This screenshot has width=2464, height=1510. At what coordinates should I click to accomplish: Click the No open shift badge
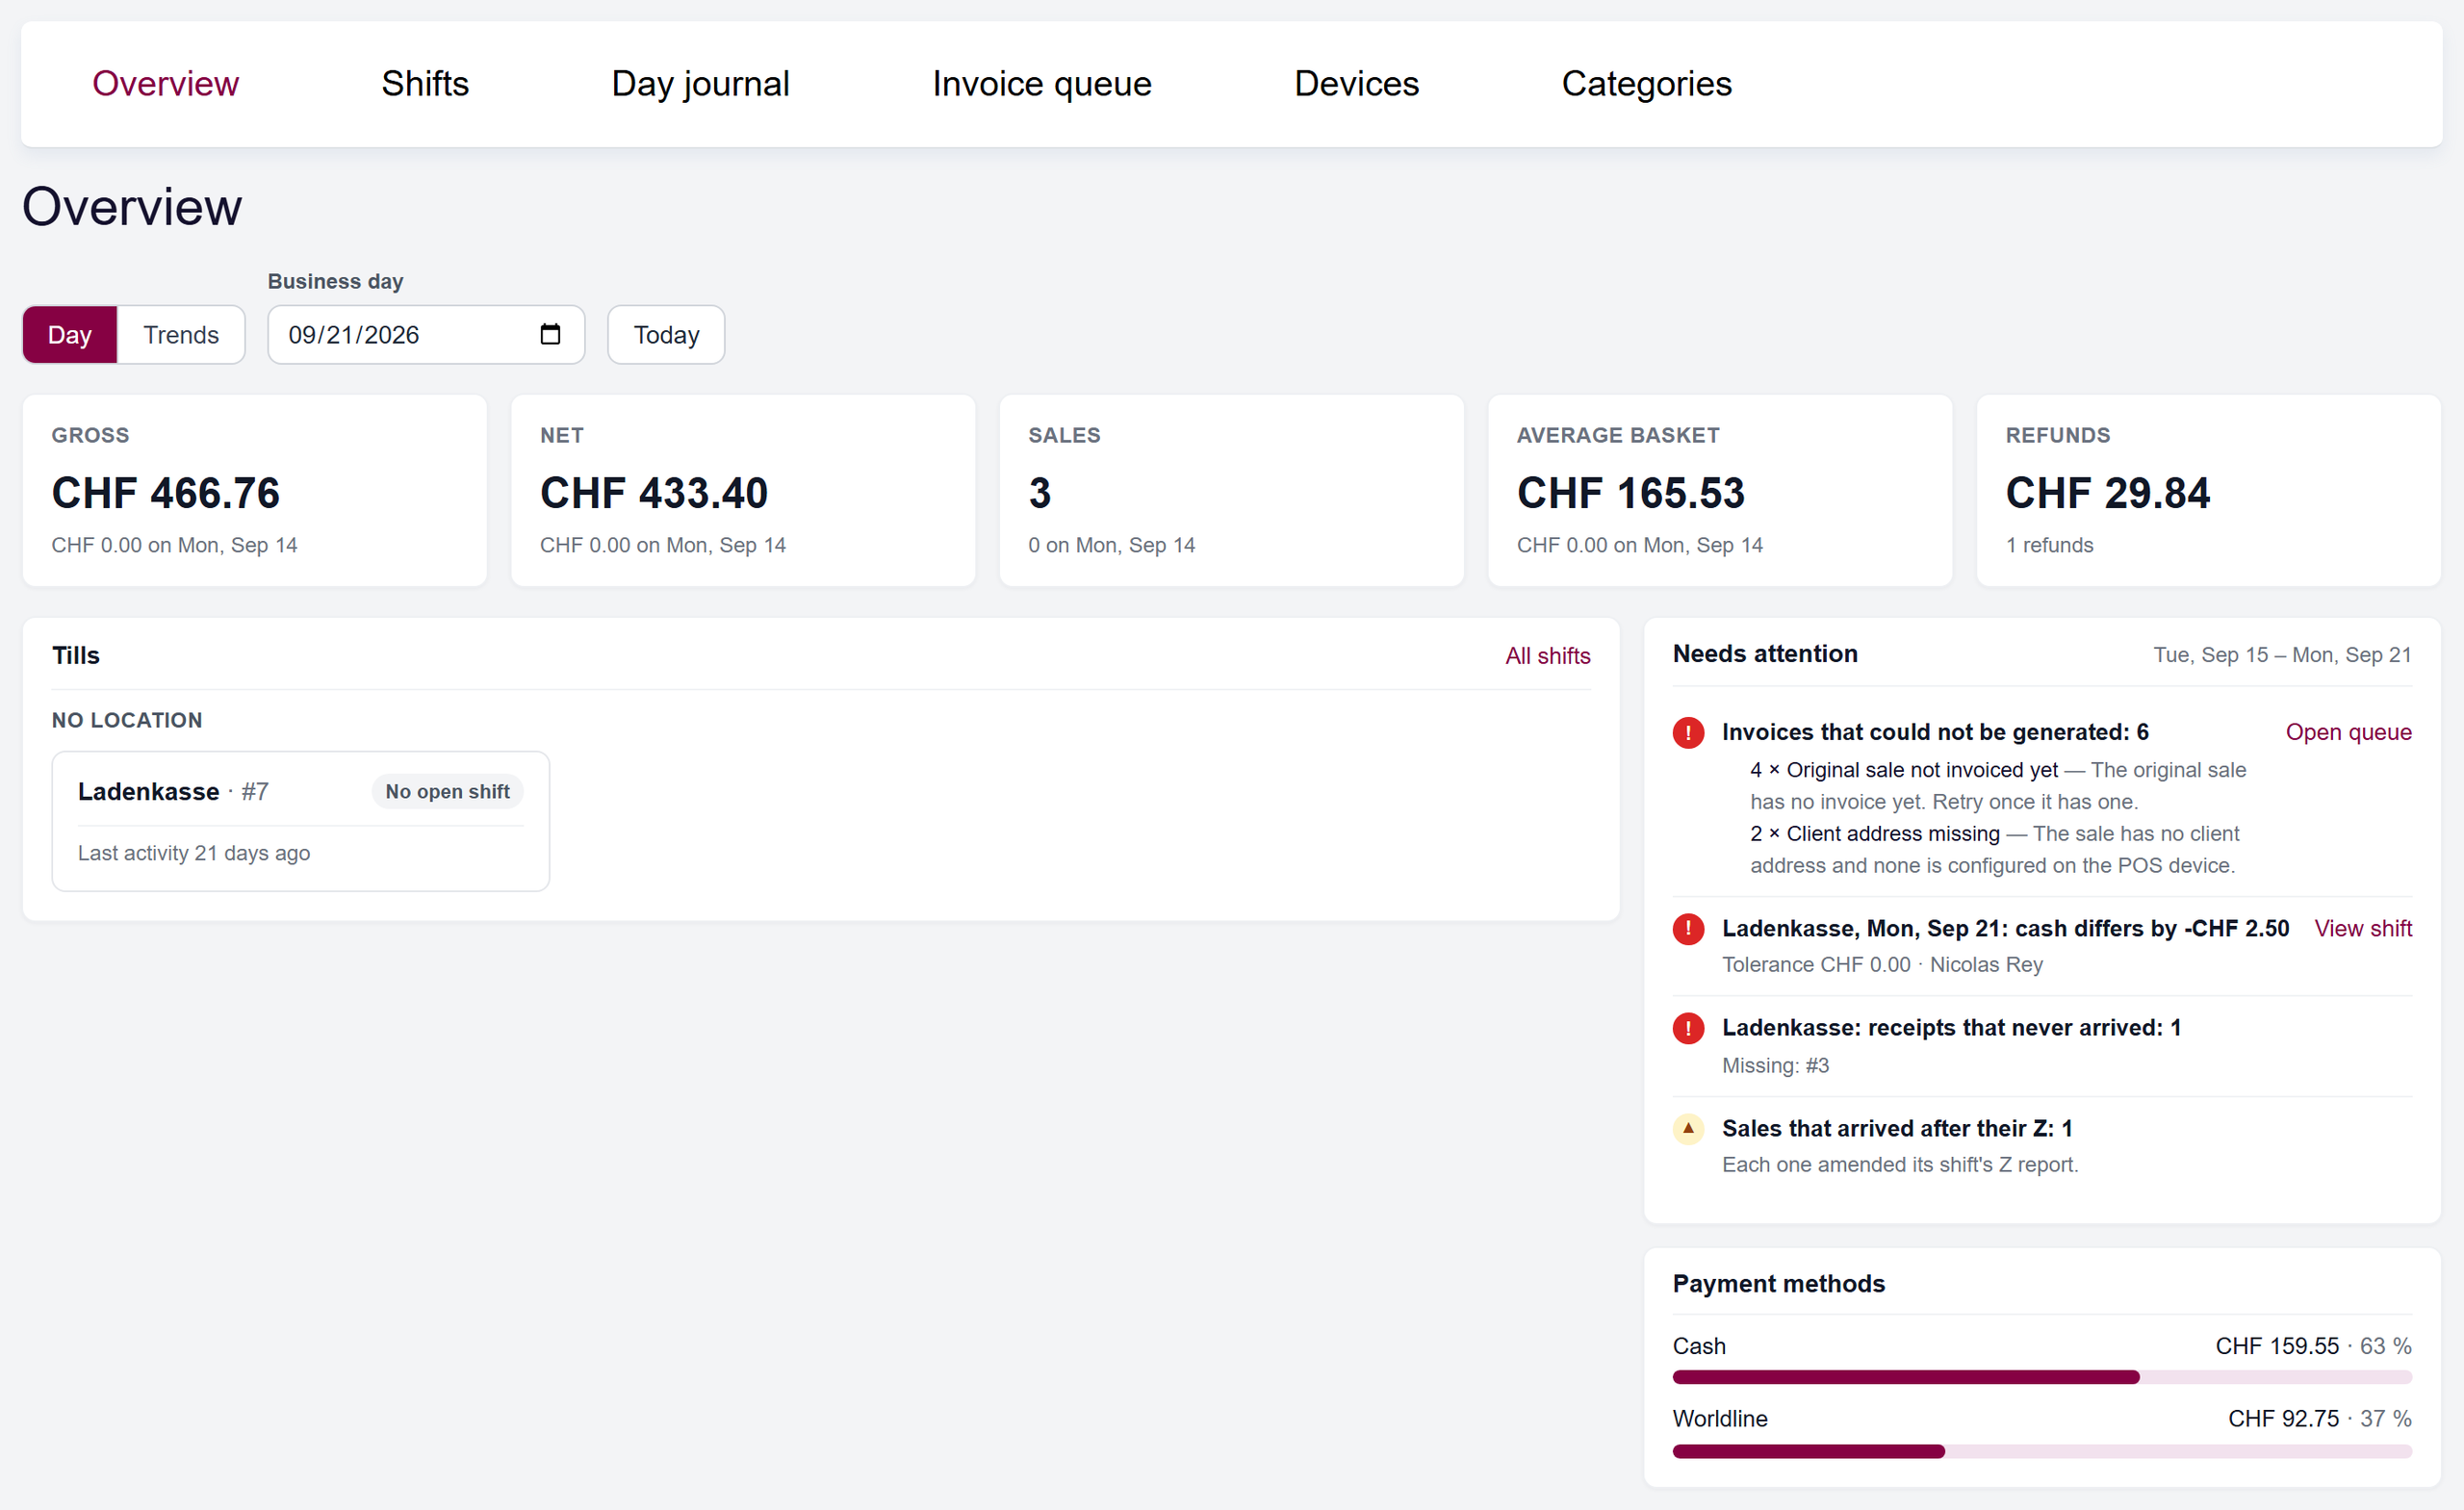pyautogui.click(x=447, y=792)
